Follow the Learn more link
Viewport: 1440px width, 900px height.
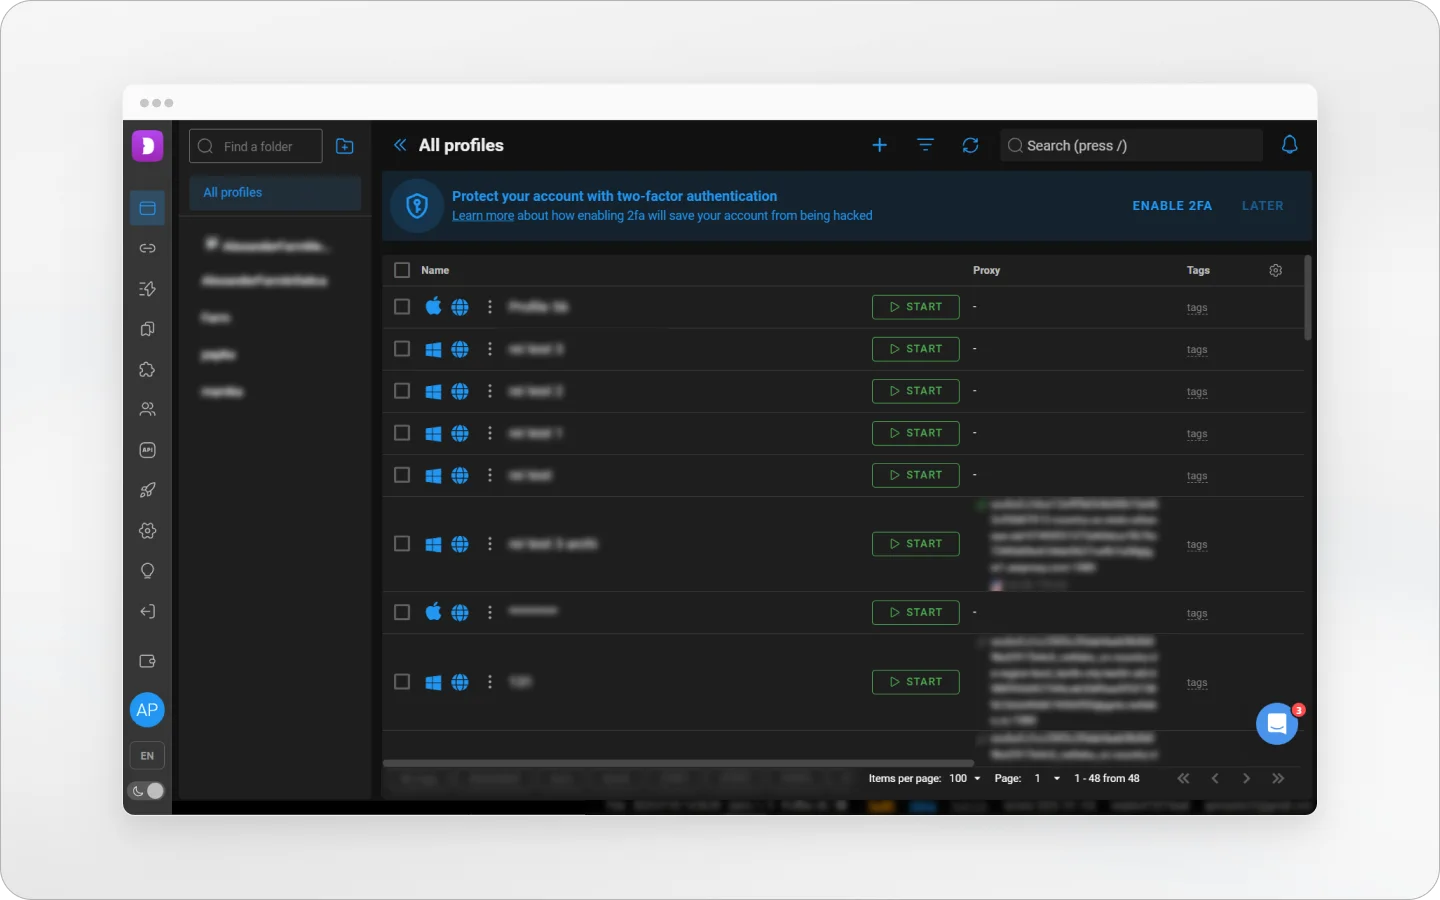click(483, 216)
